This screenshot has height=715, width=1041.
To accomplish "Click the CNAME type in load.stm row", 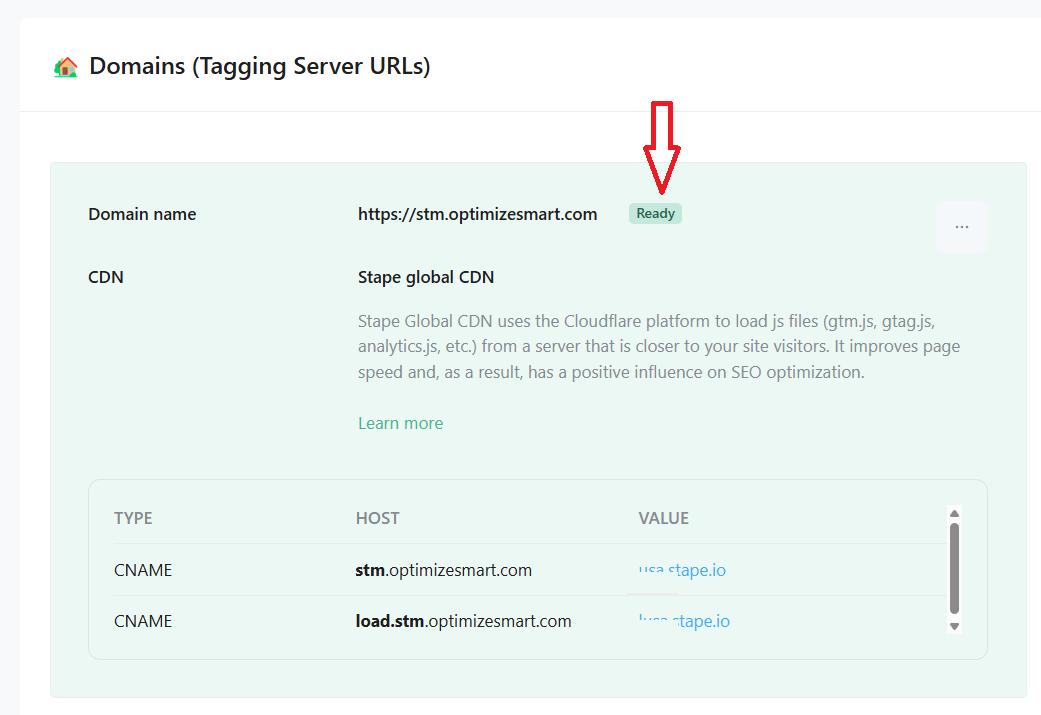I will tap(143, 621).
